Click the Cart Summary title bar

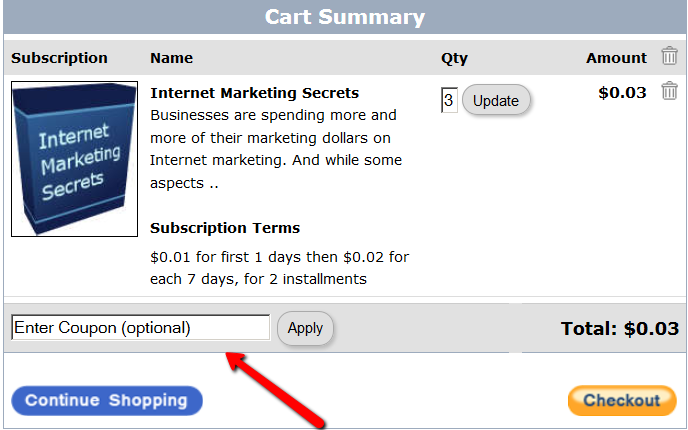click(x=344, y=17)
